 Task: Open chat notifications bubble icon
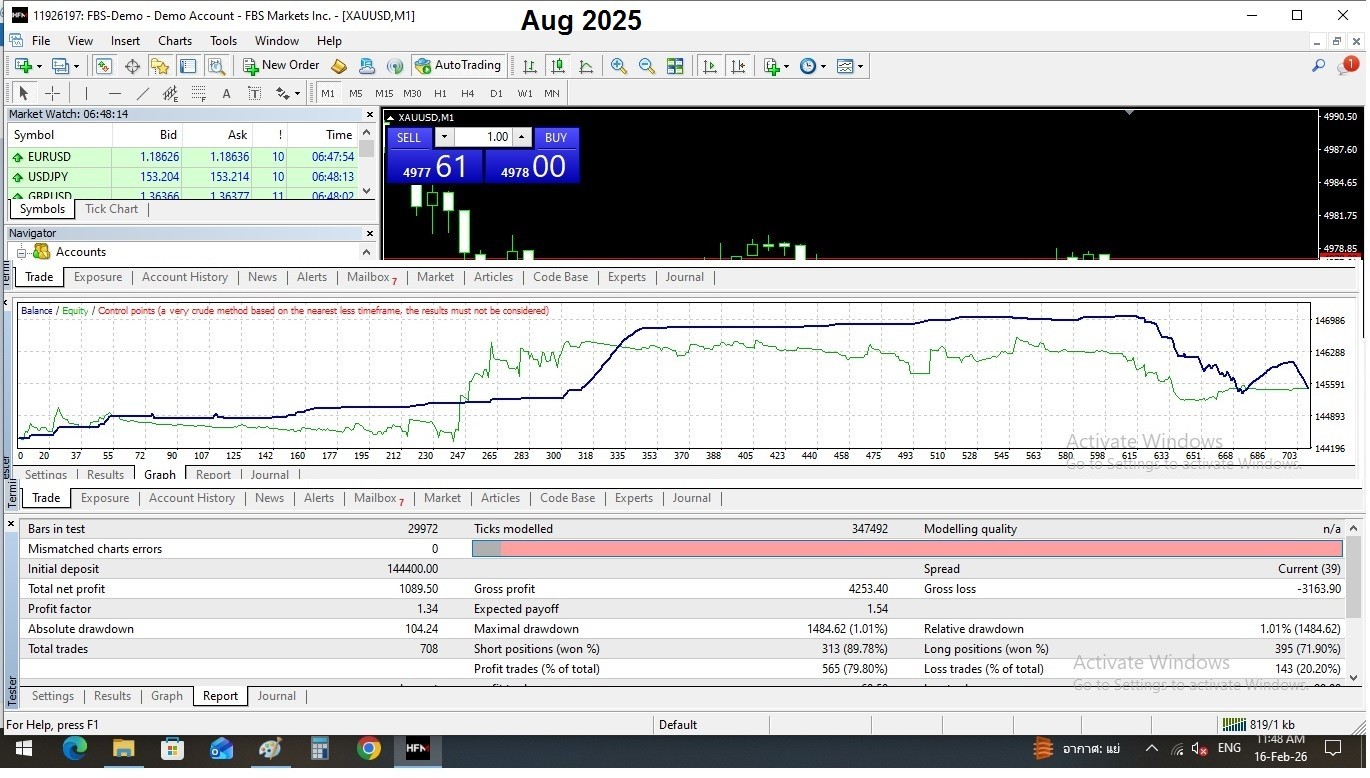(x=1348, y=66)
